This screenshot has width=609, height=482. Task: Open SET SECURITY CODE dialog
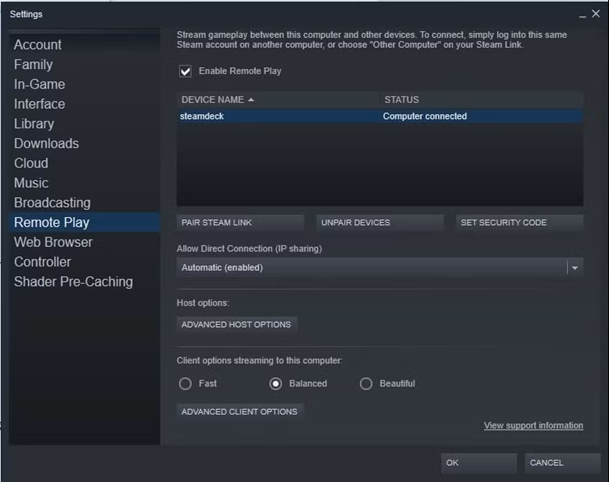click(x=519, y=223)
